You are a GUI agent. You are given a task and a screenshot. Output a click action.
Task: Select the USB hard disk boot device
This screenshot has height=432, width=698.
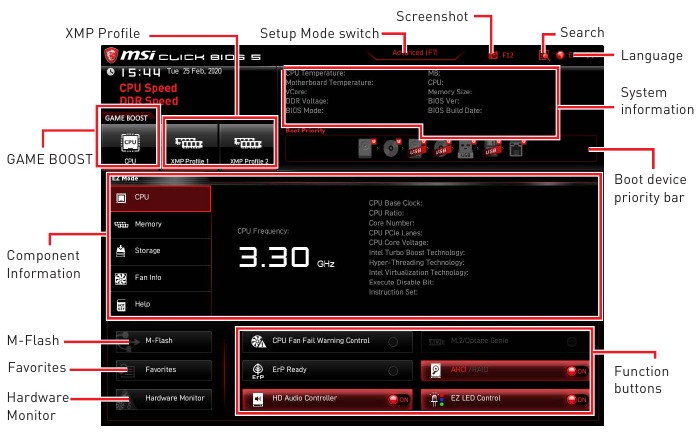417,148
